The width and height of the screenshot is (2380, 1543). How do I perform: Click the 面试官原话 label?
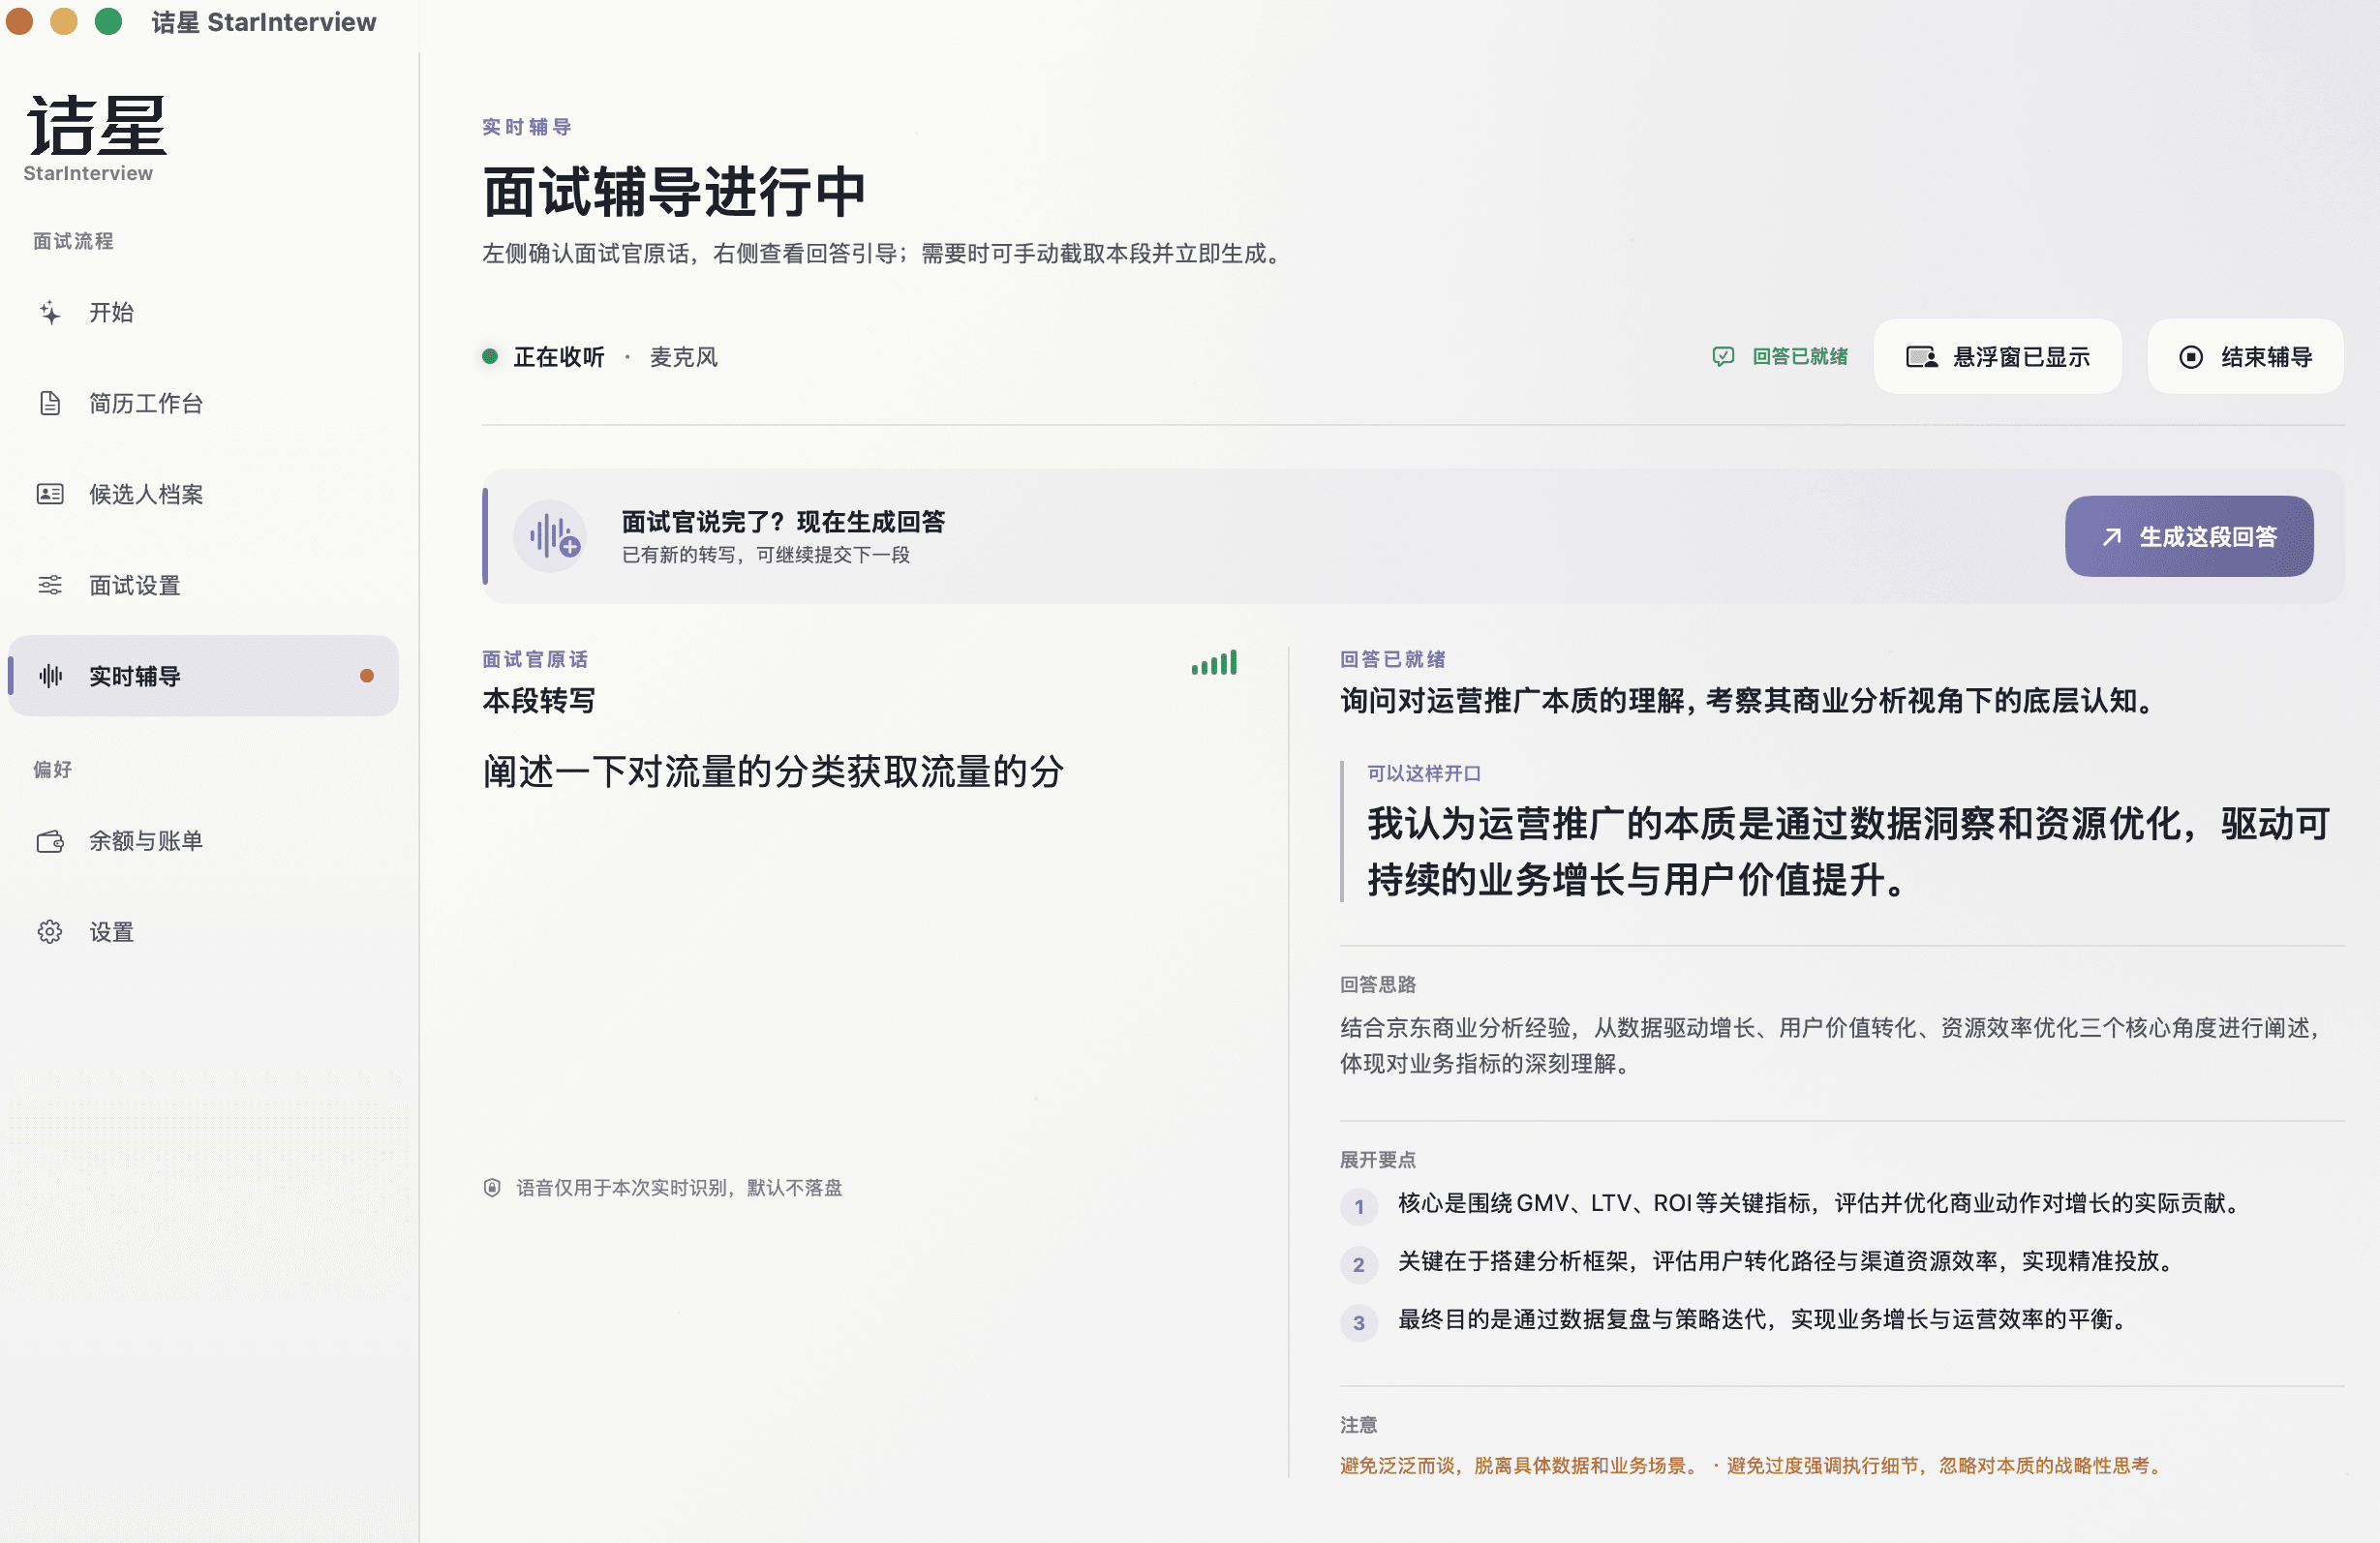pyautogui.click(x=535, y=659)
